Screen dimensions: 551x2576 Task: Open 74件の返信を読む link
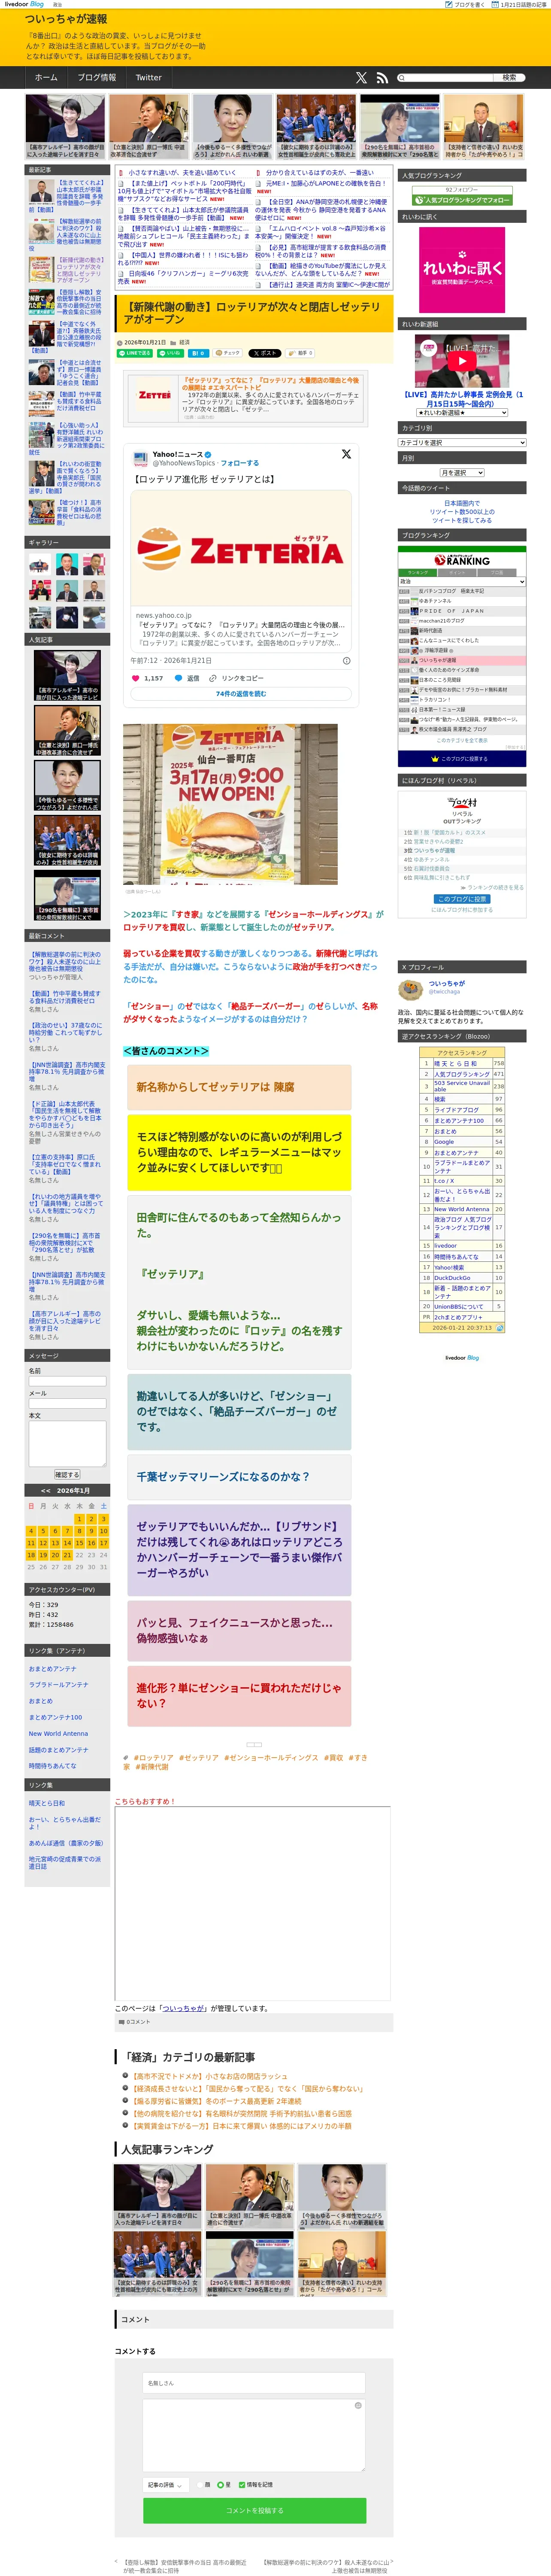241,694
